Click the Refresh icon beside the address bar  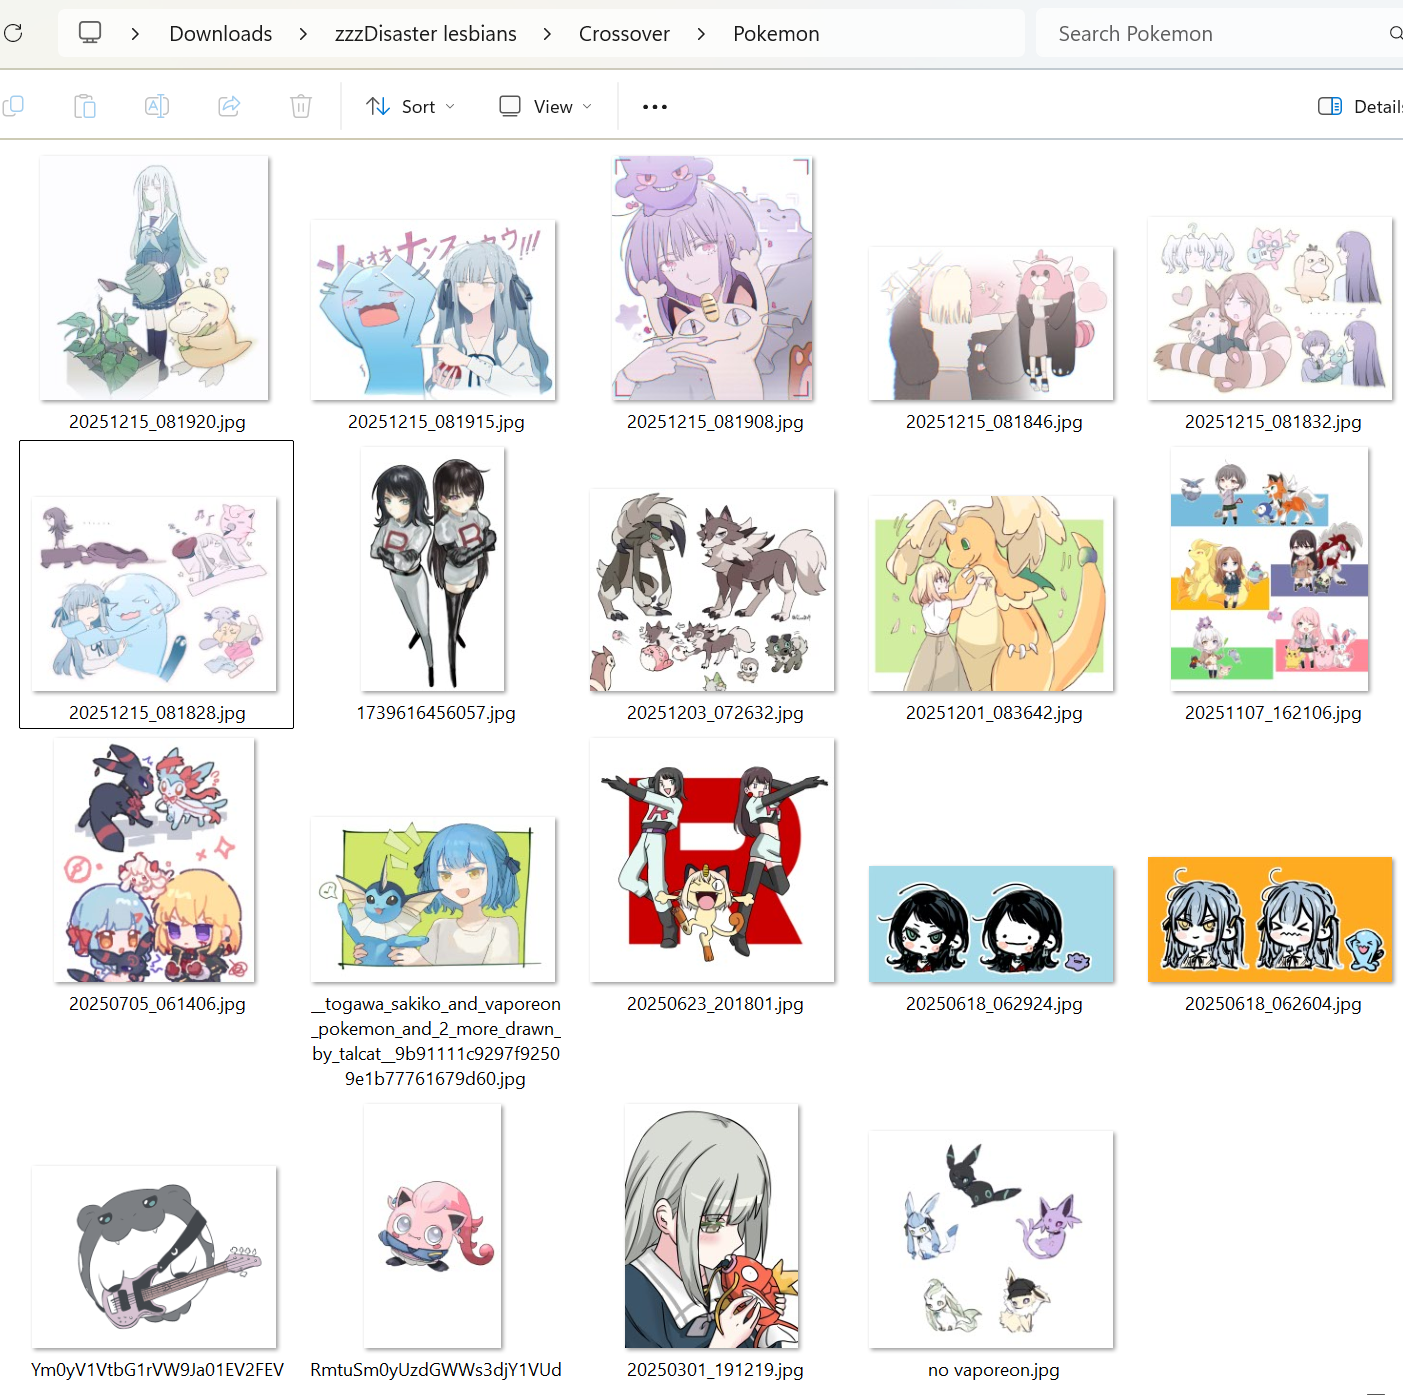[x=13, y=33]
